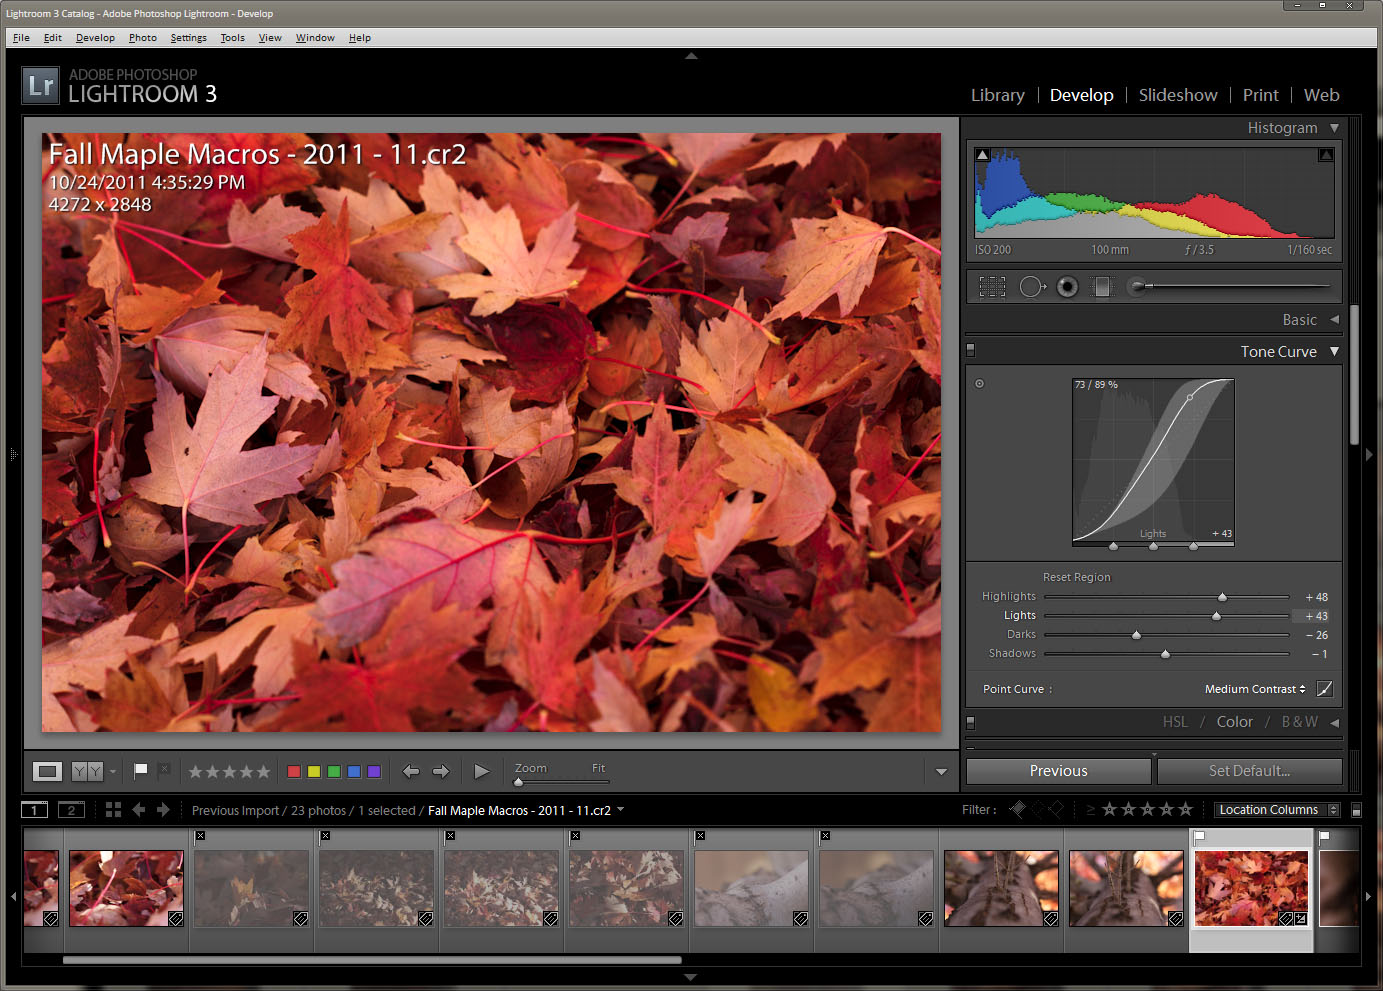Open second window display button 2
Viewport: 1383px width, 991px height.
pos(71,810)
